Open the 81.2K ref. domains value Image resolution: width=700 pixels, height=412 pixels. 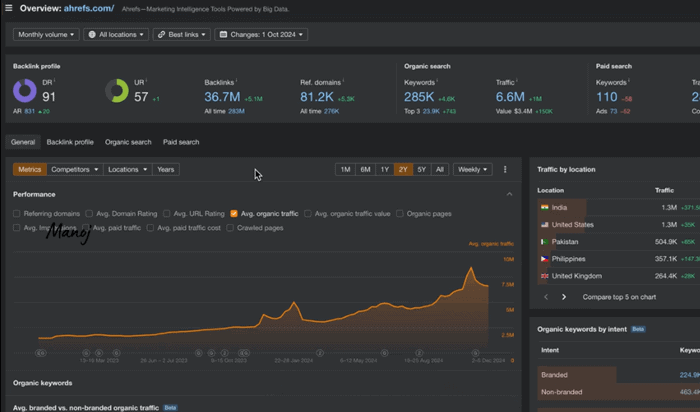tap(317, 97)
